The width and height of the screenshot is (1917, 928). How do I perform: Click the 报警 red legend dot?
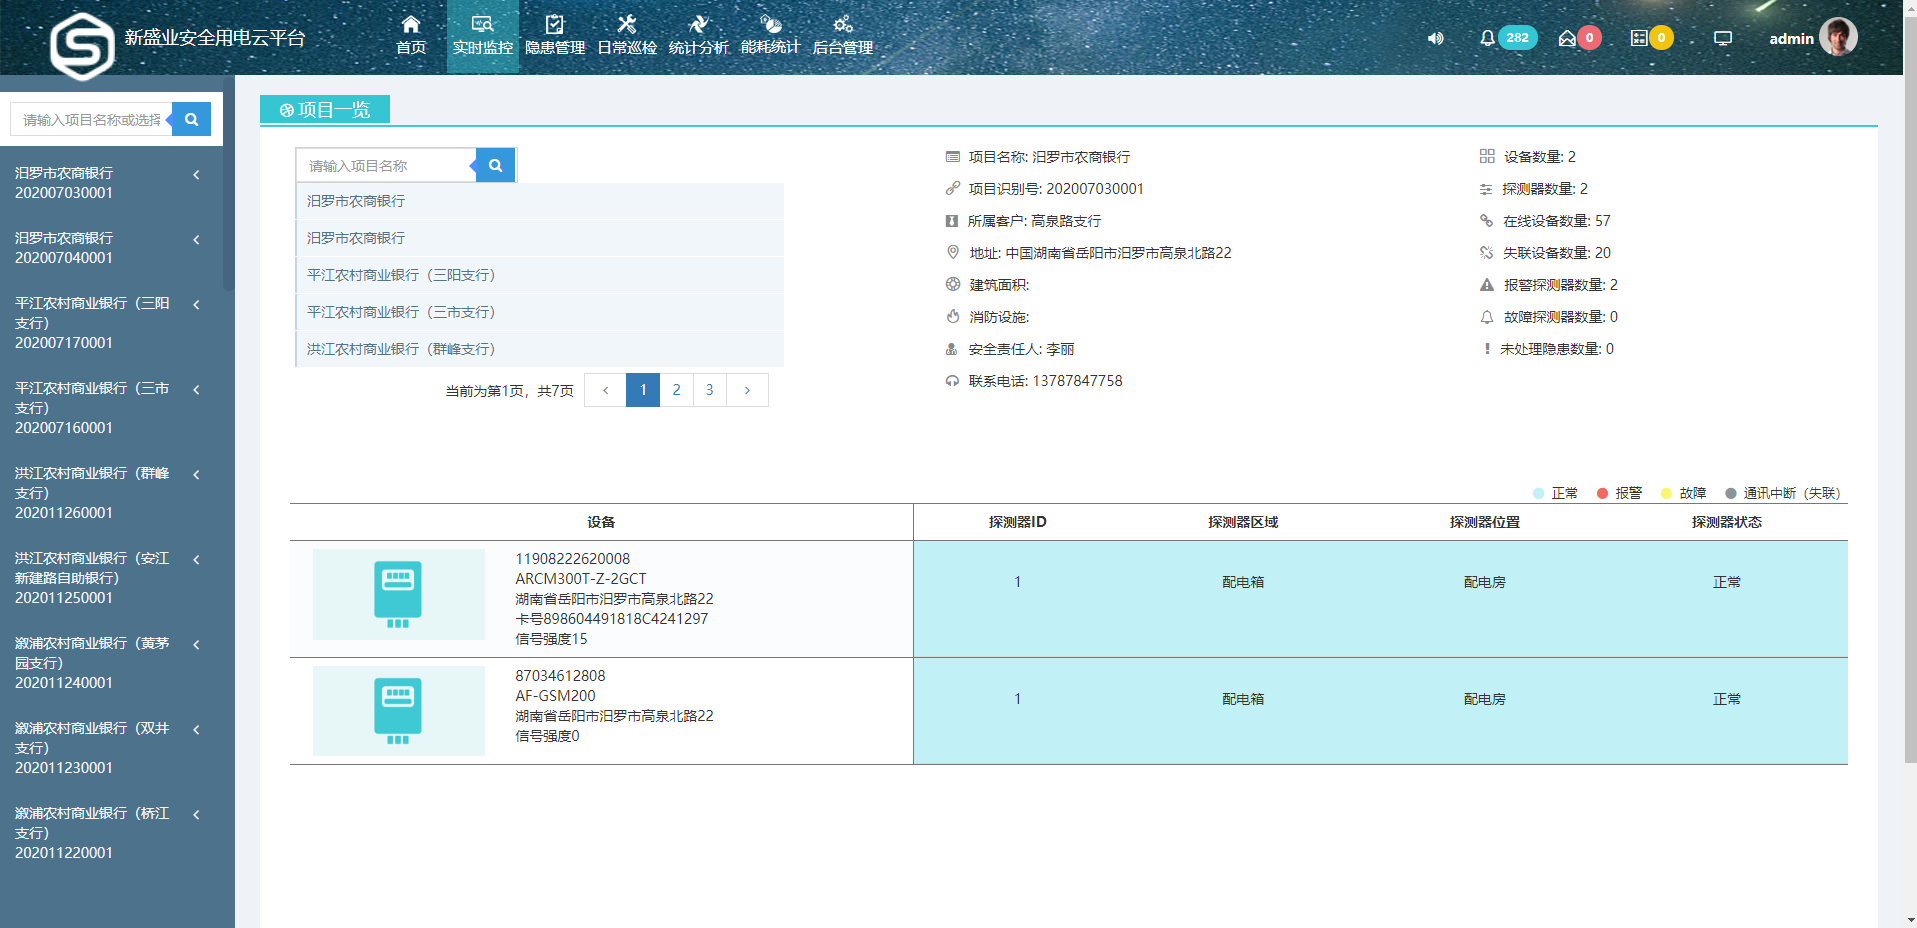pos(1602,493)
